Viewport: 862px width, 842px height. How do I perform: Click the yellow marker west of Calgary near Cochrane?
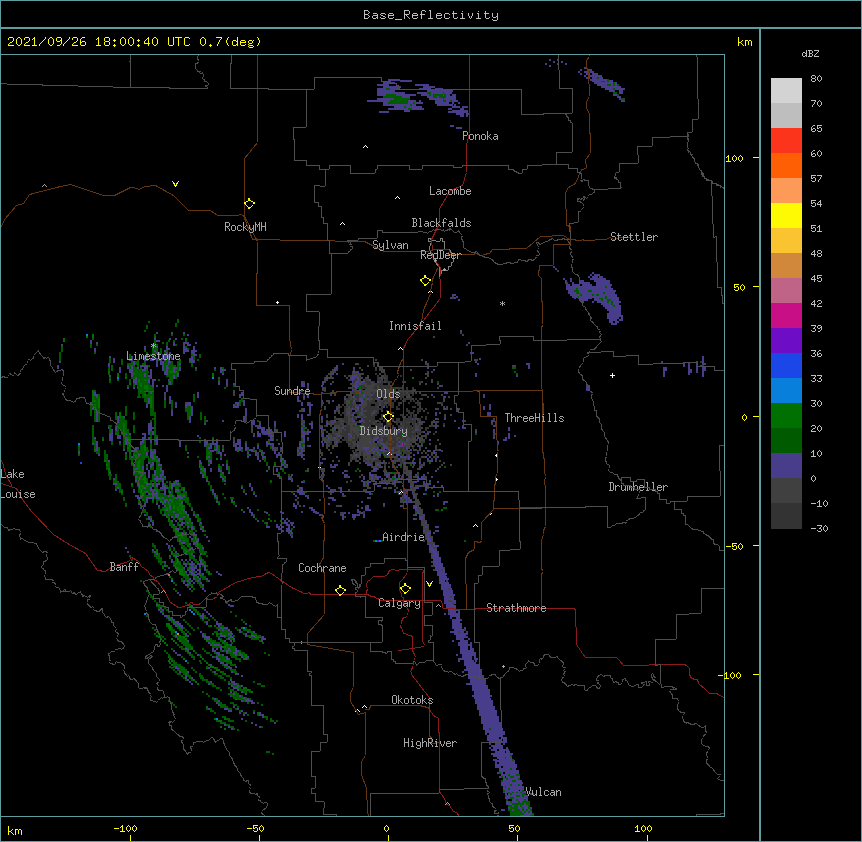pyautogui.click(x=340, y=590)
